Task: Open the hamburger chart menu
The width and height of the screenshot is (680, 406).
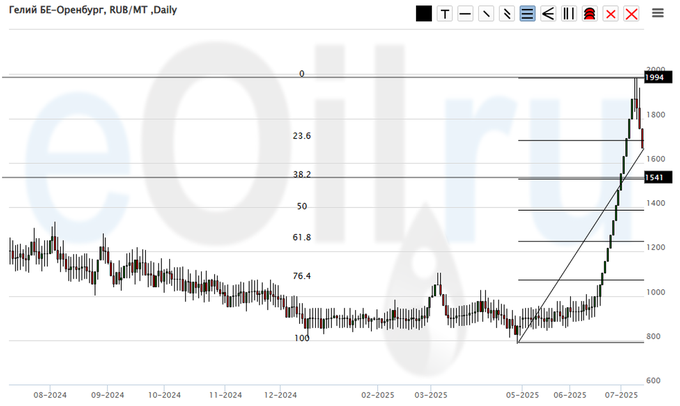Action: [658, 13]
